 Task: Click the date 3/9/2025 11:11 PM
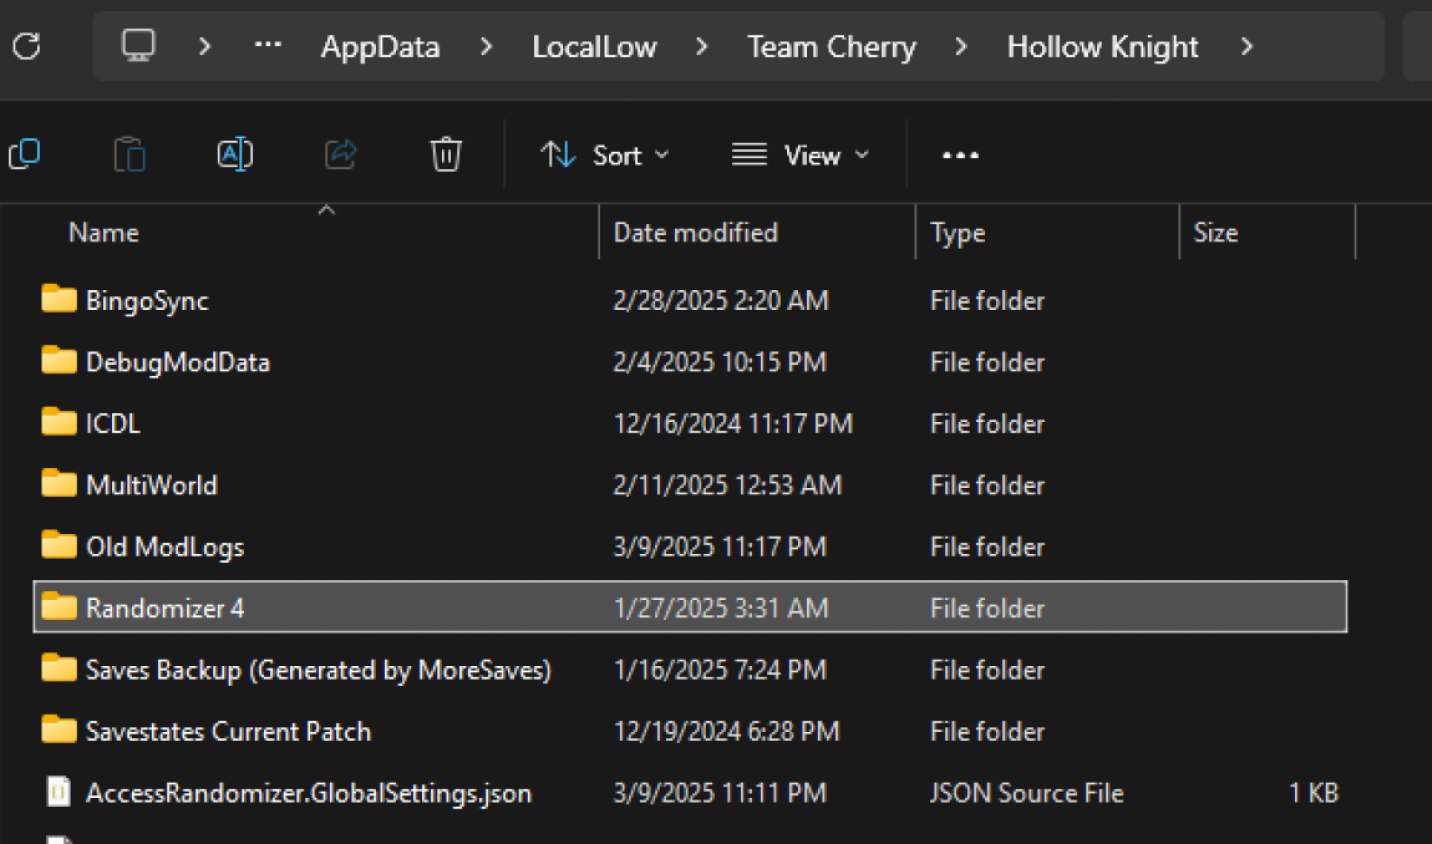pos(720,793)
